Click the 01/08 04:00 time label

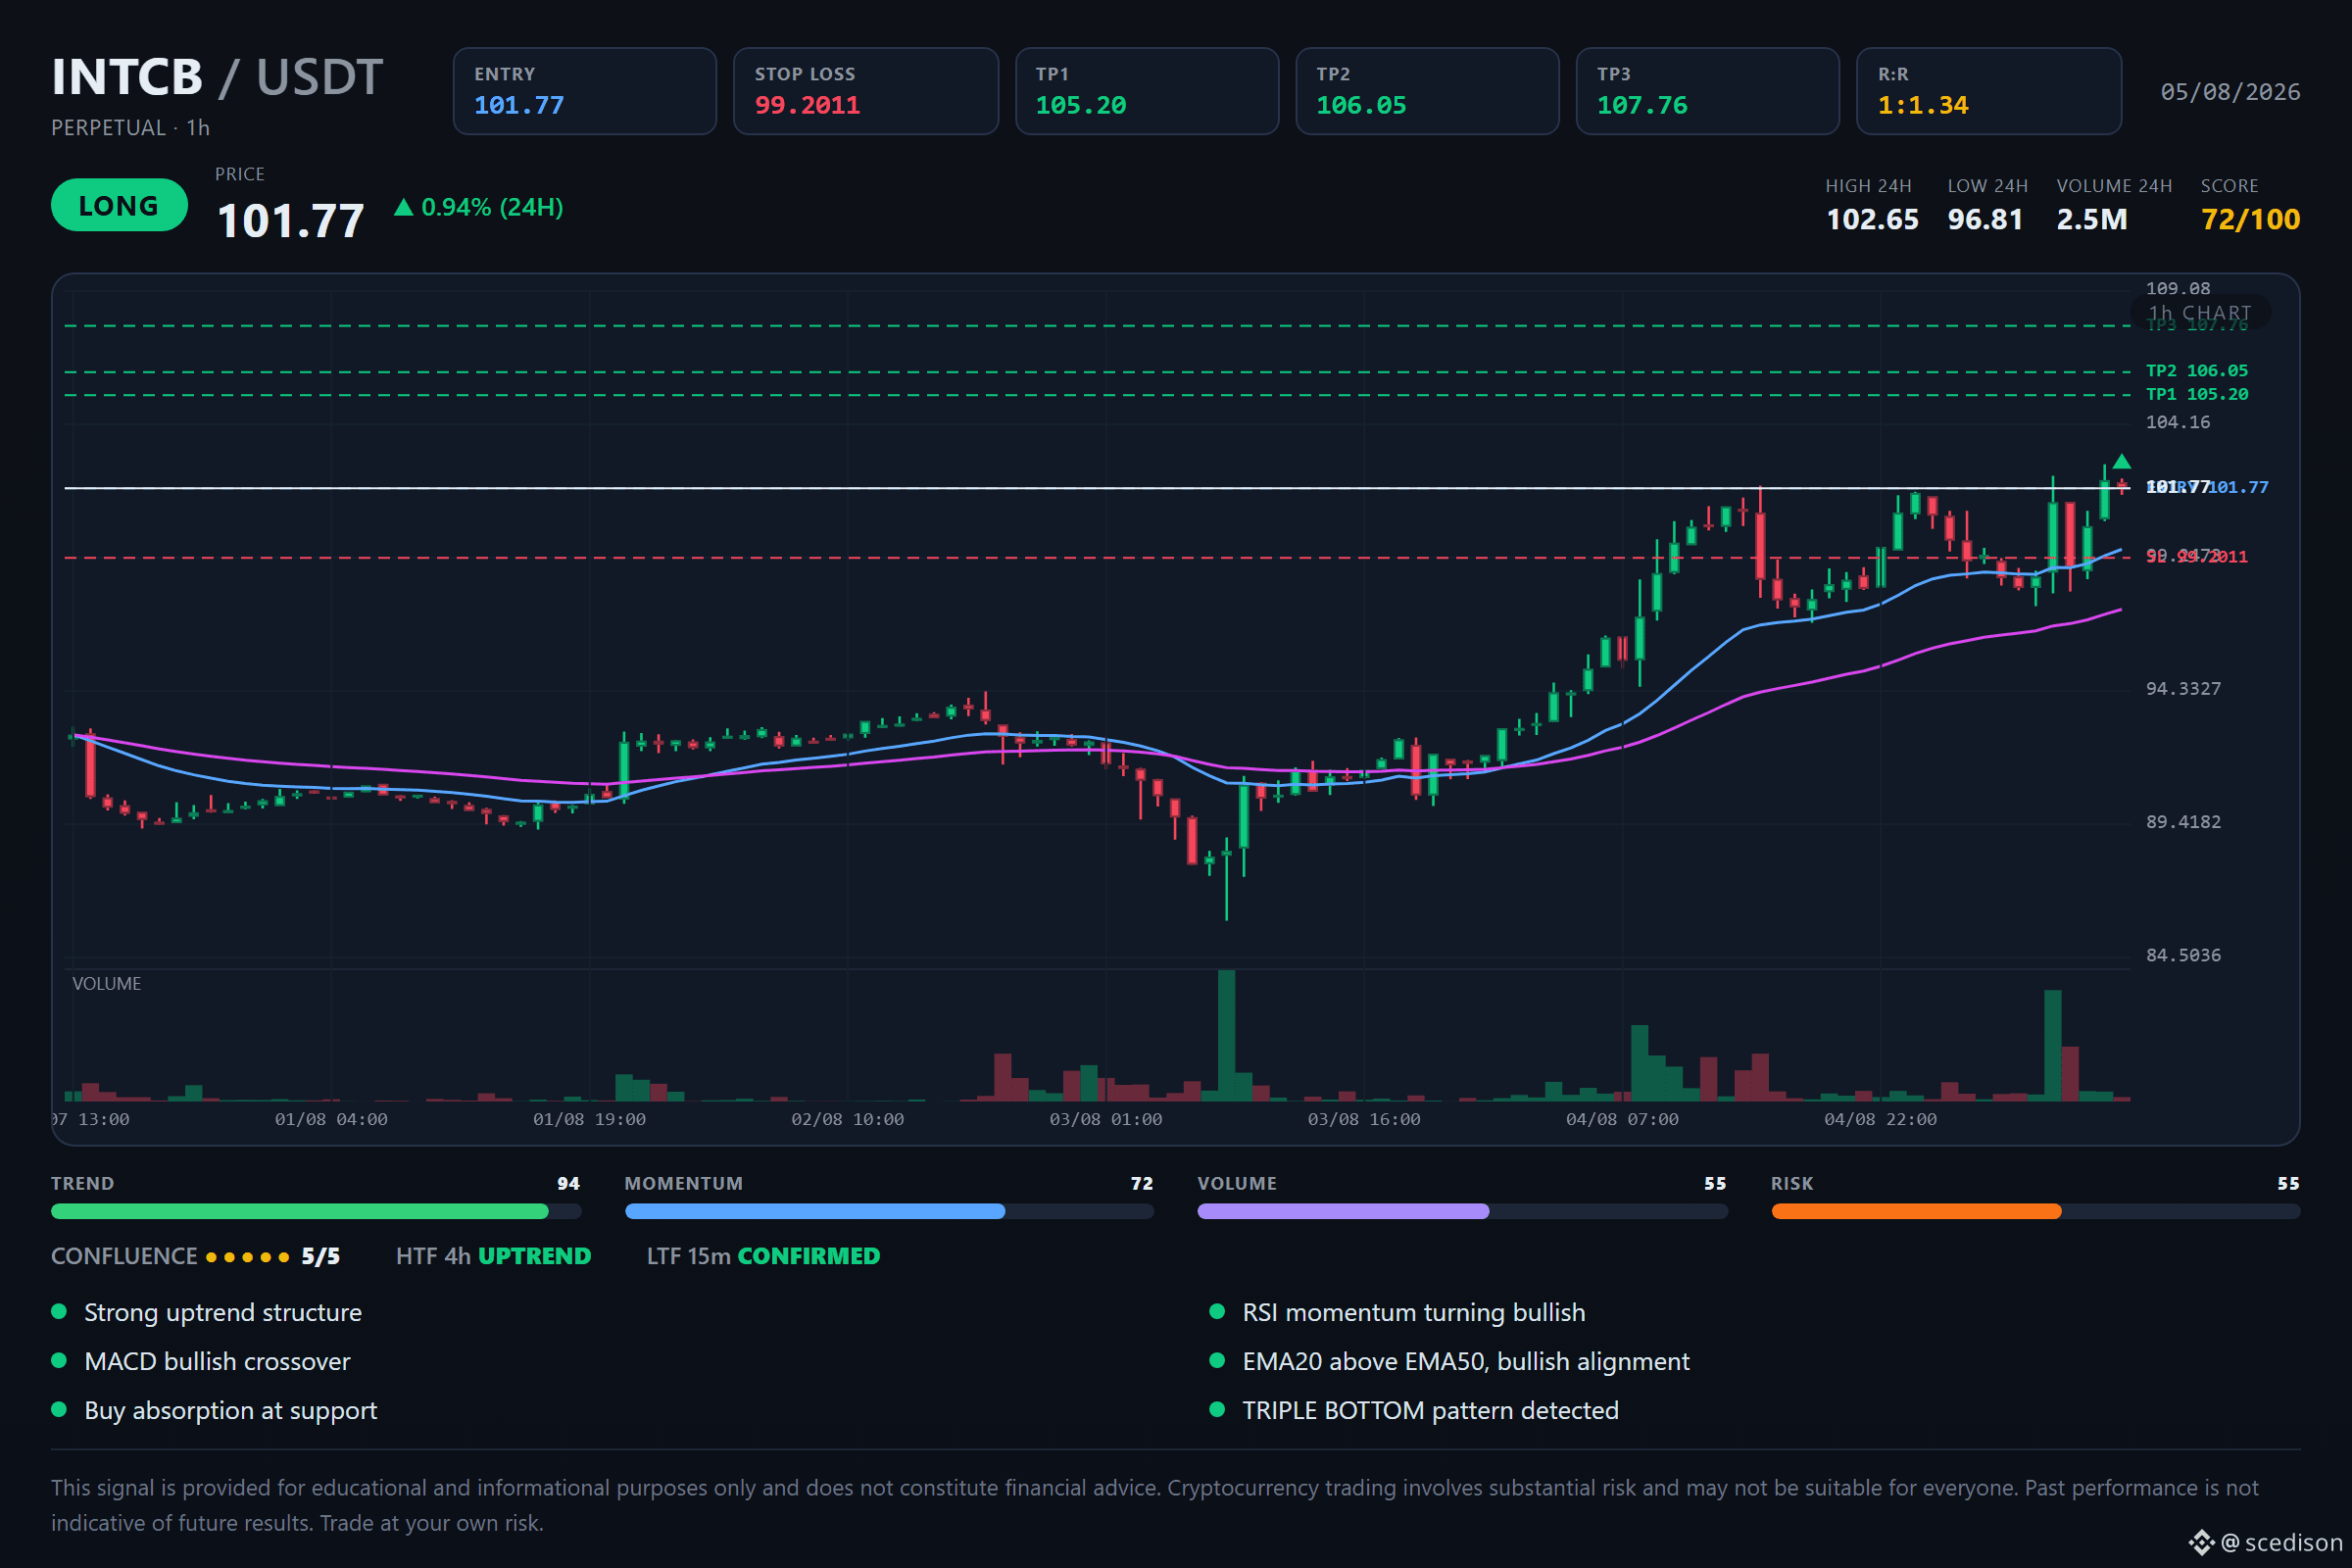pos(331,1120)
